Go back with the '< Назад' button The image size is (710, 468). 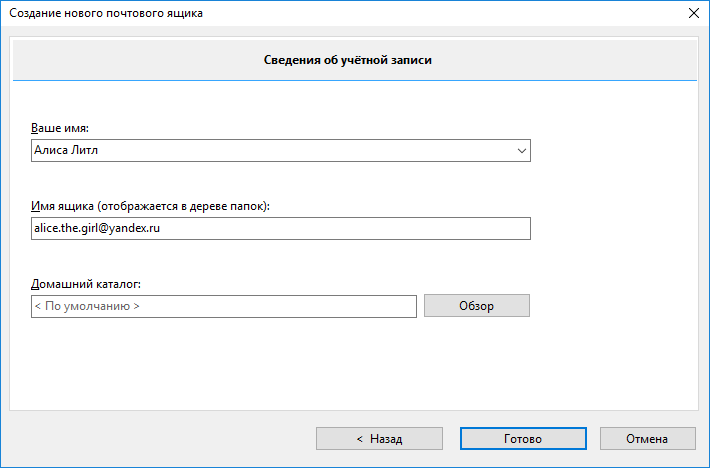[379, 439]
